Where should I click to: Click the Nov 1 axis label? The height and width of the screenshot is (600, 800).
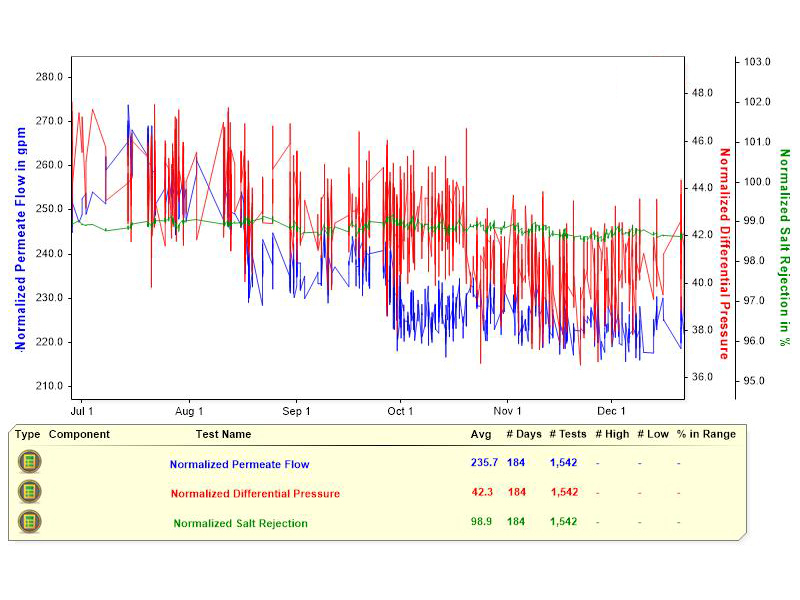pos(508,411)
